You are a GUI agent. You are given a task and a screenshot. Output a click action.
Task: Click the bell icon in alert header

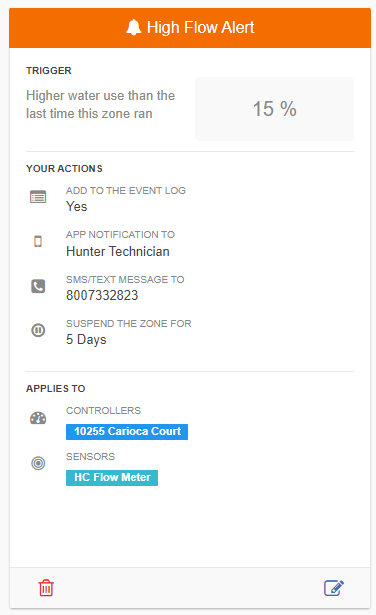pyautogui.click(x=133, y=27)
